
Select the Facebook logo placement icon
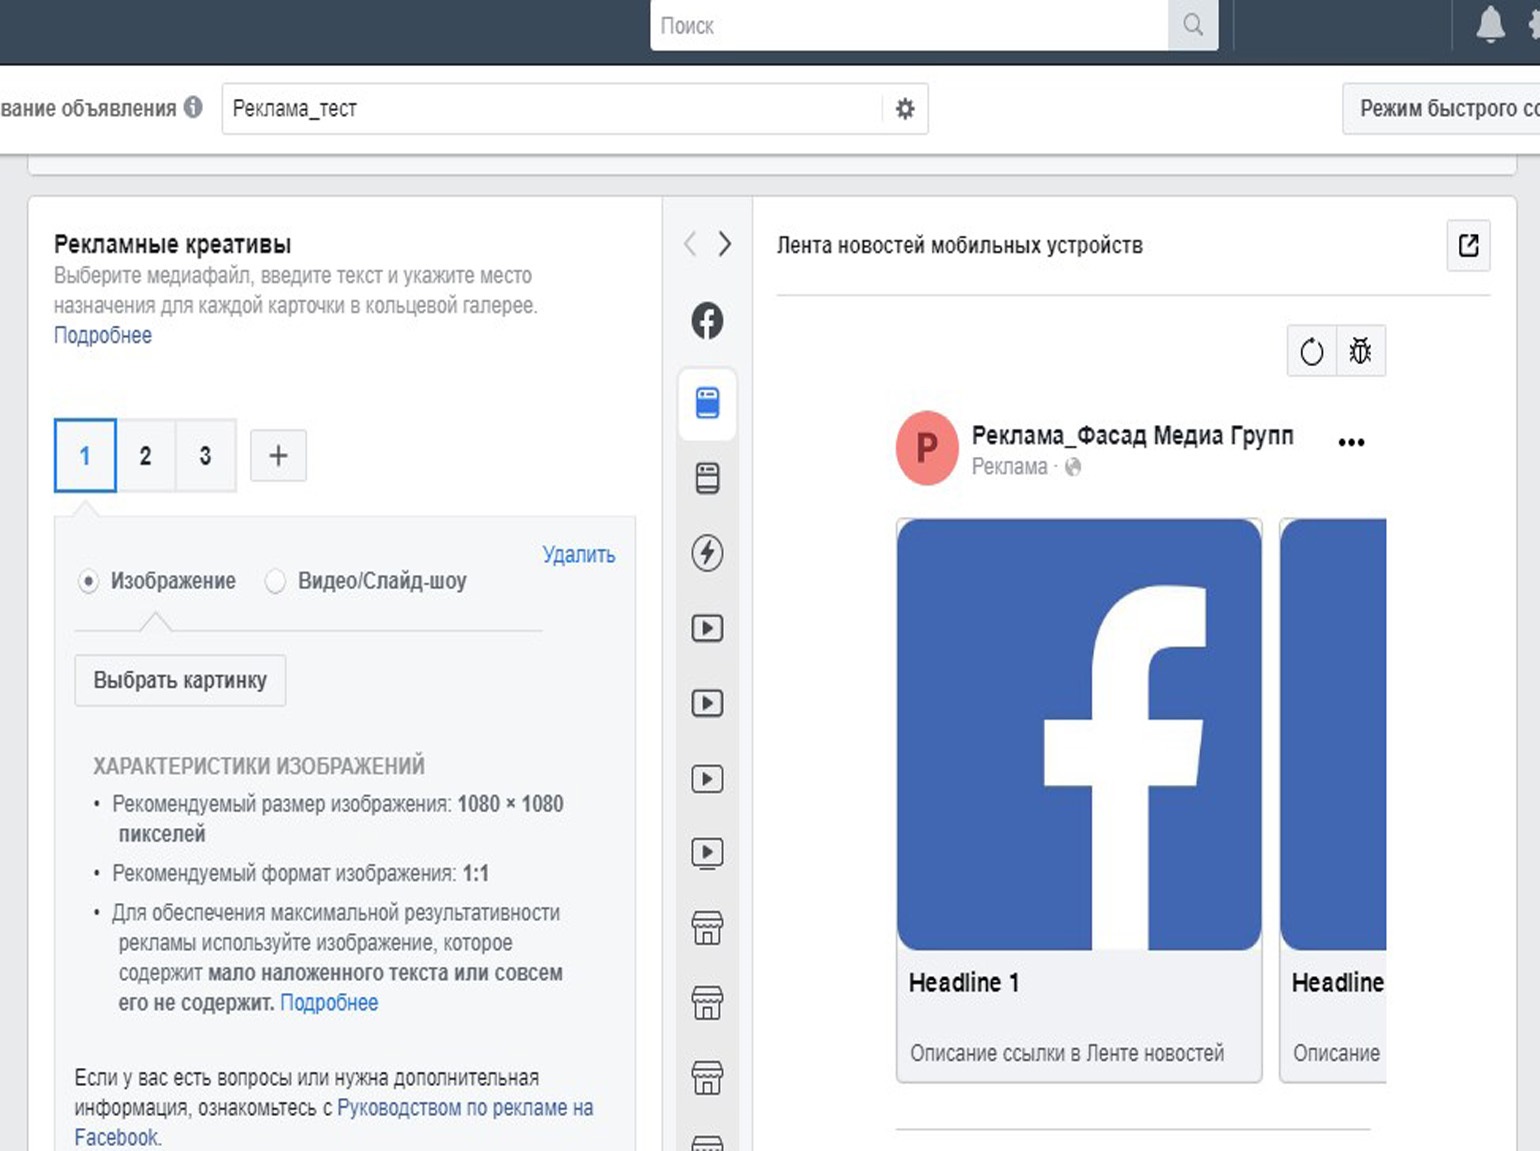tap(707, 321)
